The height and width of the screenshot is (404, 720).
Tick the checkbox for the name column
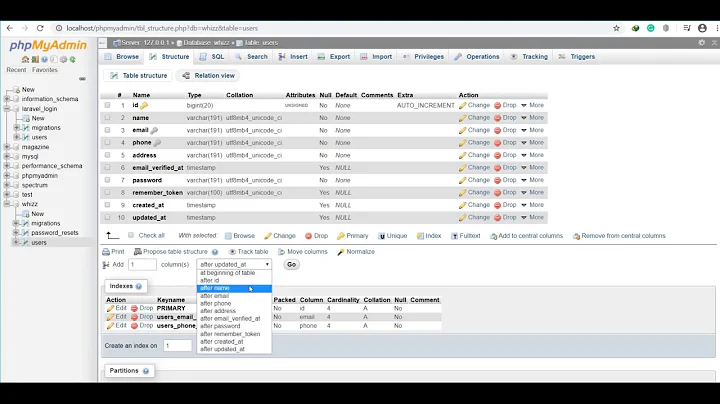coord(107,118)
